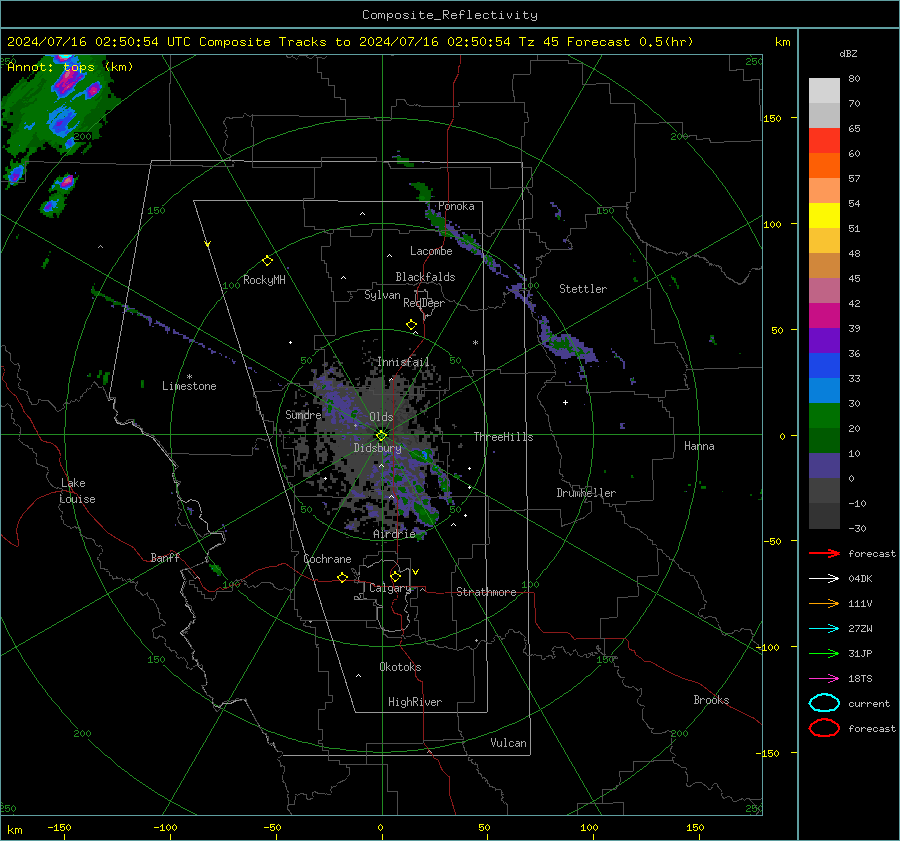Click the ThreeHills city label
This screenshot has width=900, height=841.
[x=503, y=437]
